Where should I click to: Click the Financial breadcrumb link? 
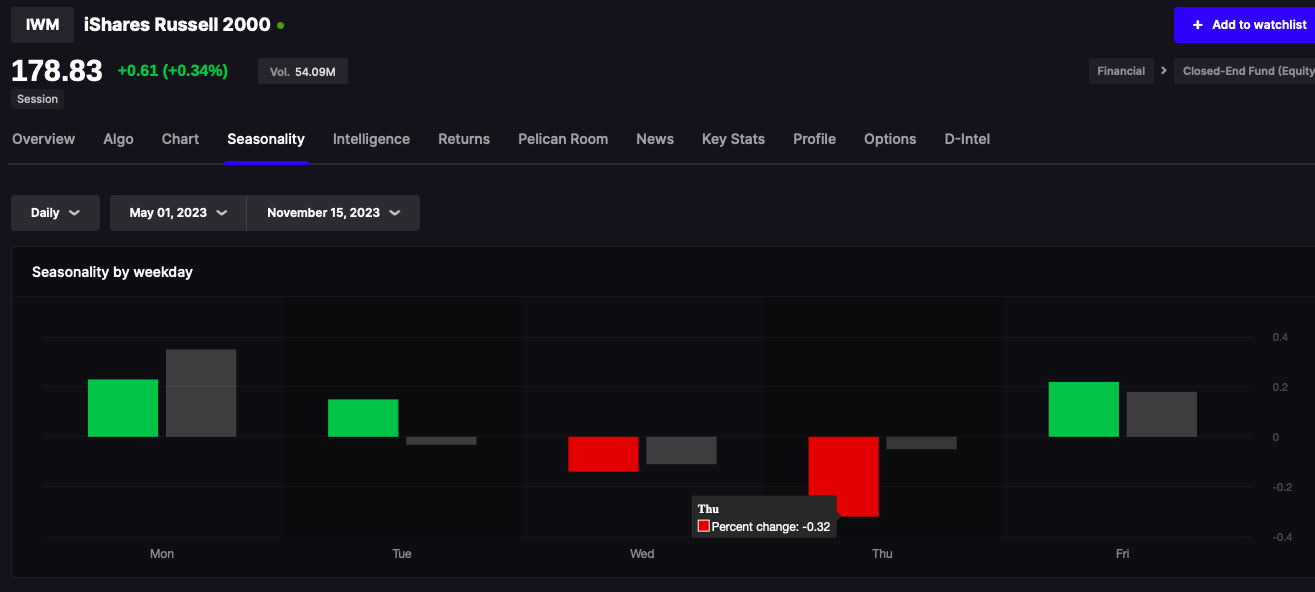click(1121, 71)
